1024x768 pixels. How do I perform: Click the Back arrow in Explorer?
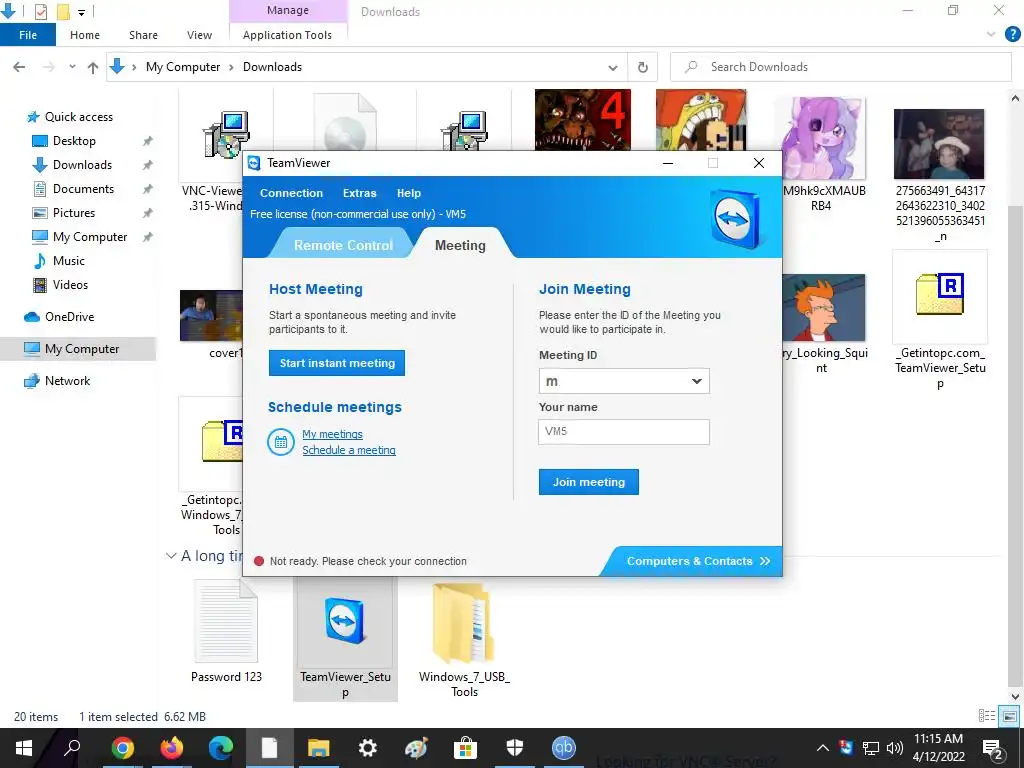click(20, 67)
